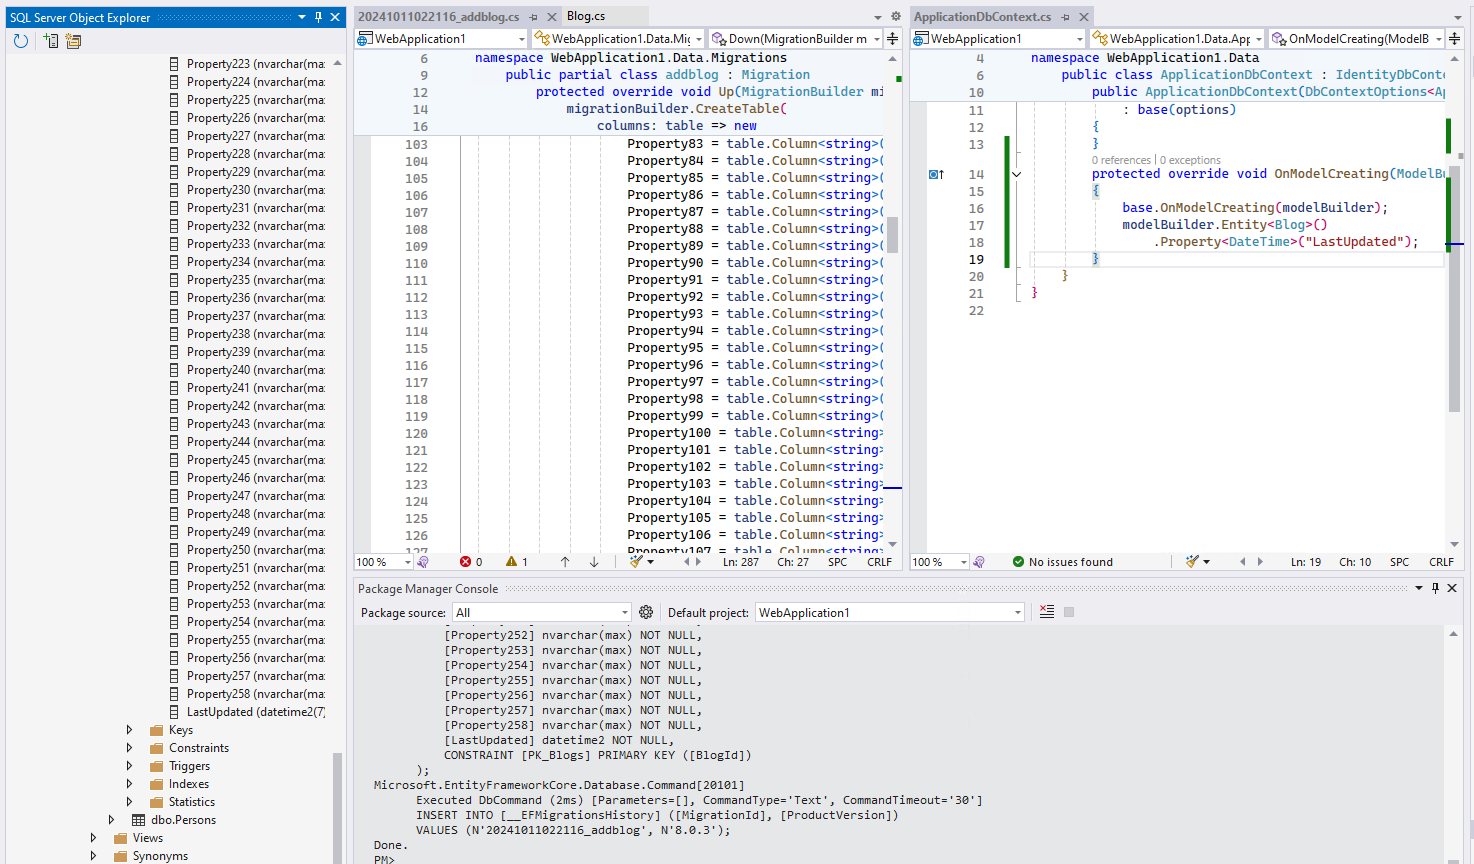Close the 20241011022116_addblog.cs tab
Screen dimensions: 1474x864
552,17
